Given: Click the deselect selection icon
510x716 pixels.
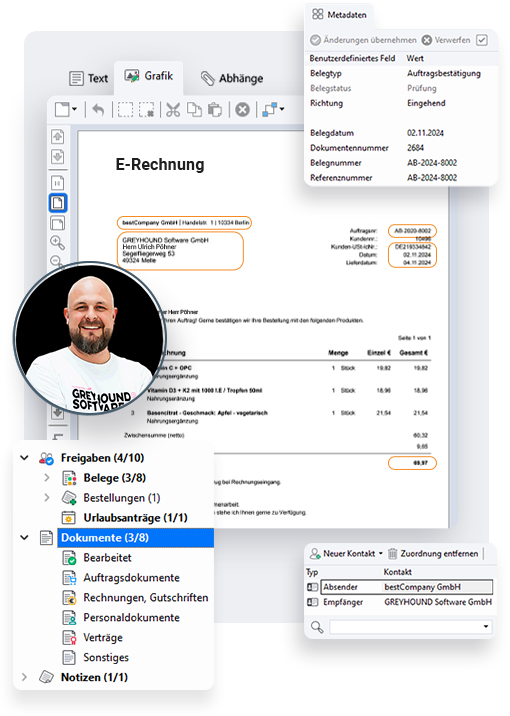Looking at the screenshot, I should (x=147, y=110).
